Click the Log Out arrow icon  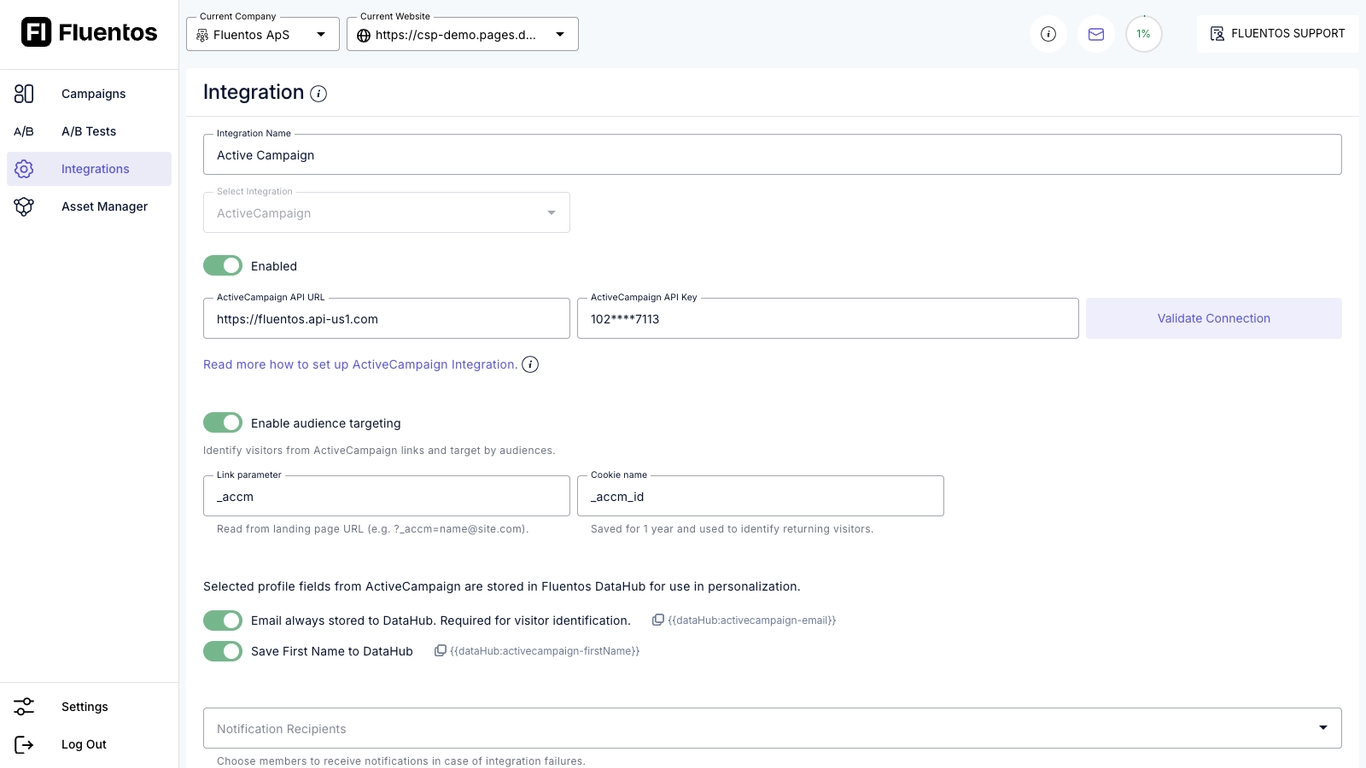(24, 744)
